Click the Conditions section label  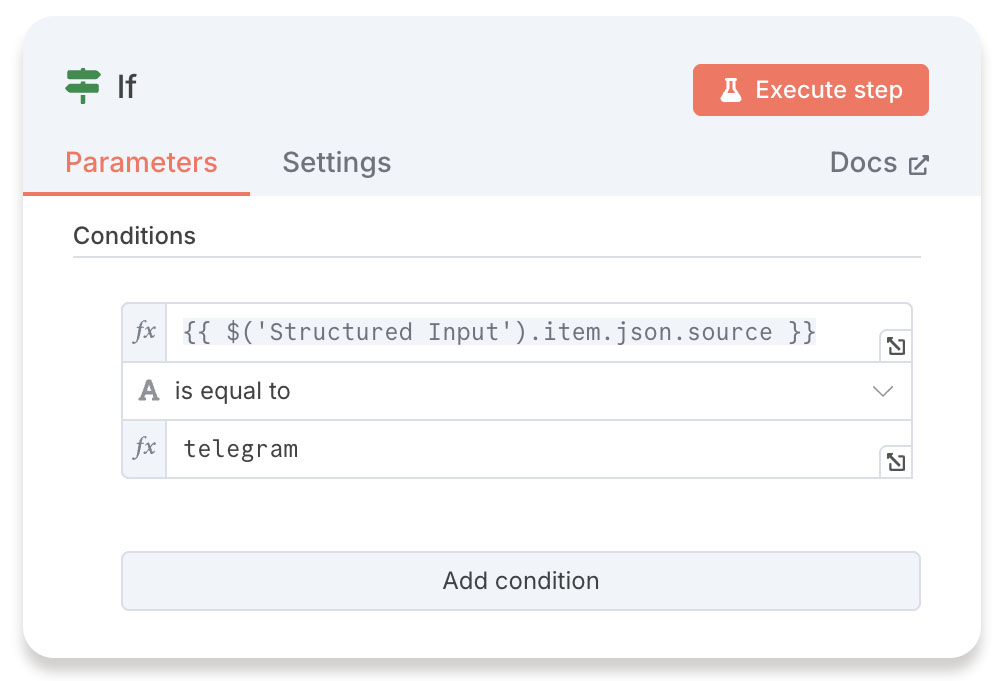[134, 236]
